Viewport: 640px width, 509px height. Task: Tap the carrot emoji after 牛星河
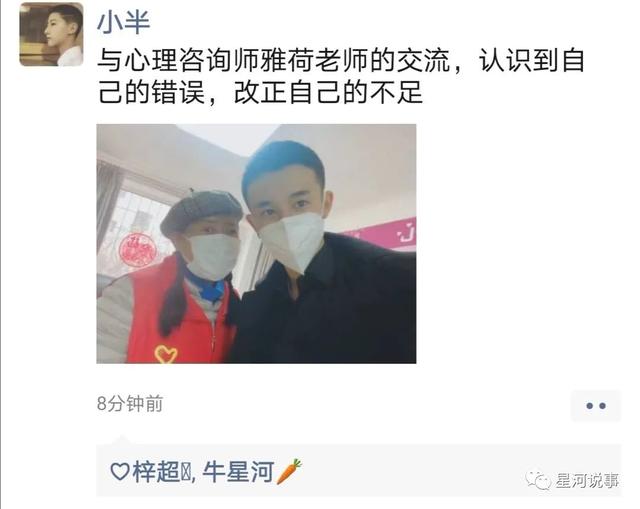click(289, 471)
